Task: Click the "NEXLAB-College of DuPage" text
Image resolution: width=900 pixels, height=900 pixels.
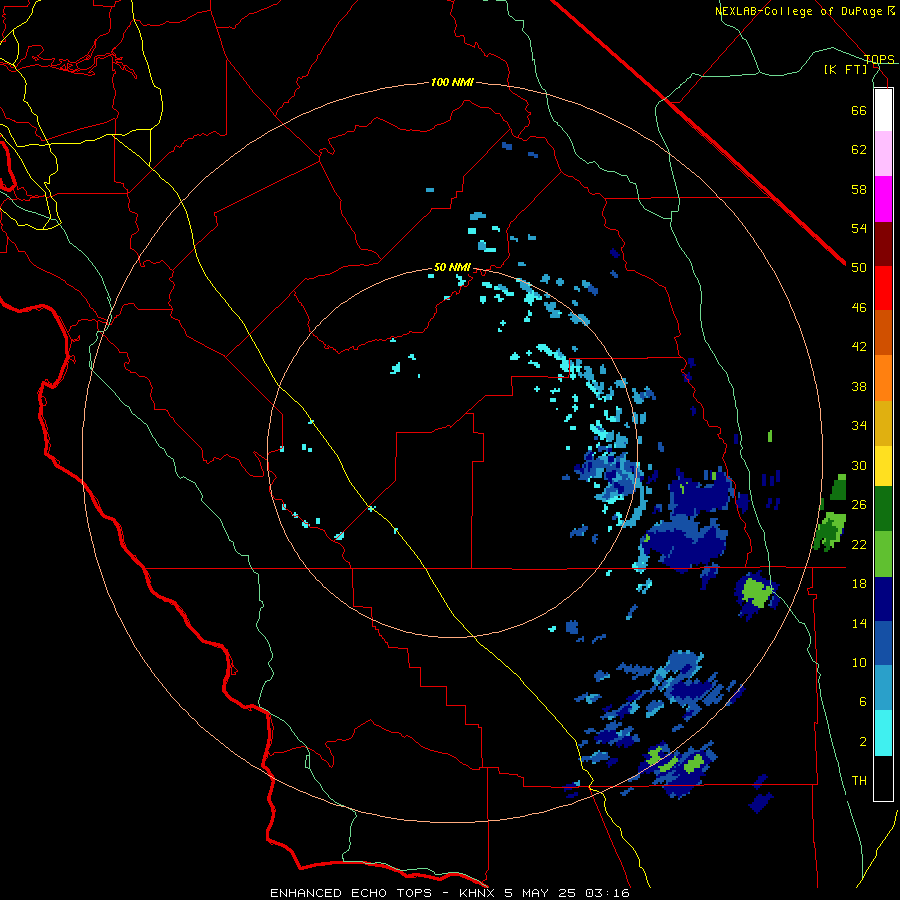Action: (x=798, y=11)
